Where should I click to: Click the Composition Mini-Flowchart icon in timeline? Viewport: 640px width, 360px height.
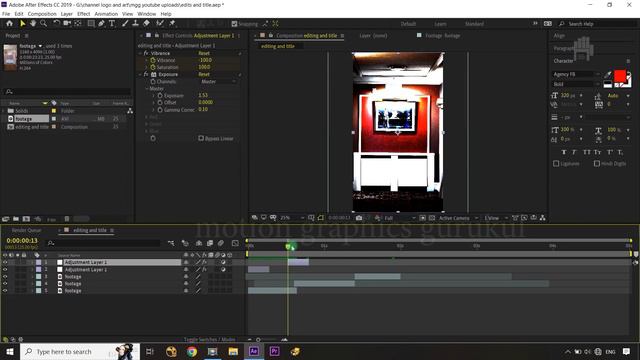click(x=171, y=243)
